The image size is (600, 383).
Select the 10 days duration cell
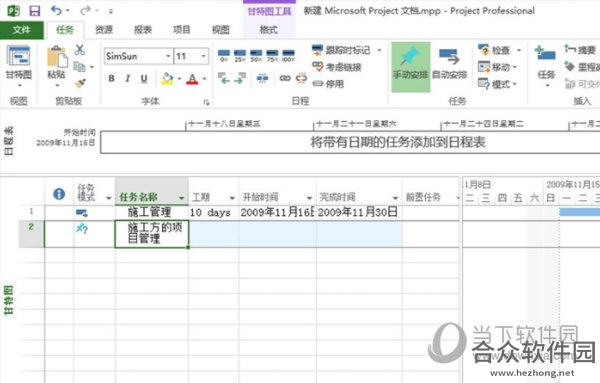(214, 212)
